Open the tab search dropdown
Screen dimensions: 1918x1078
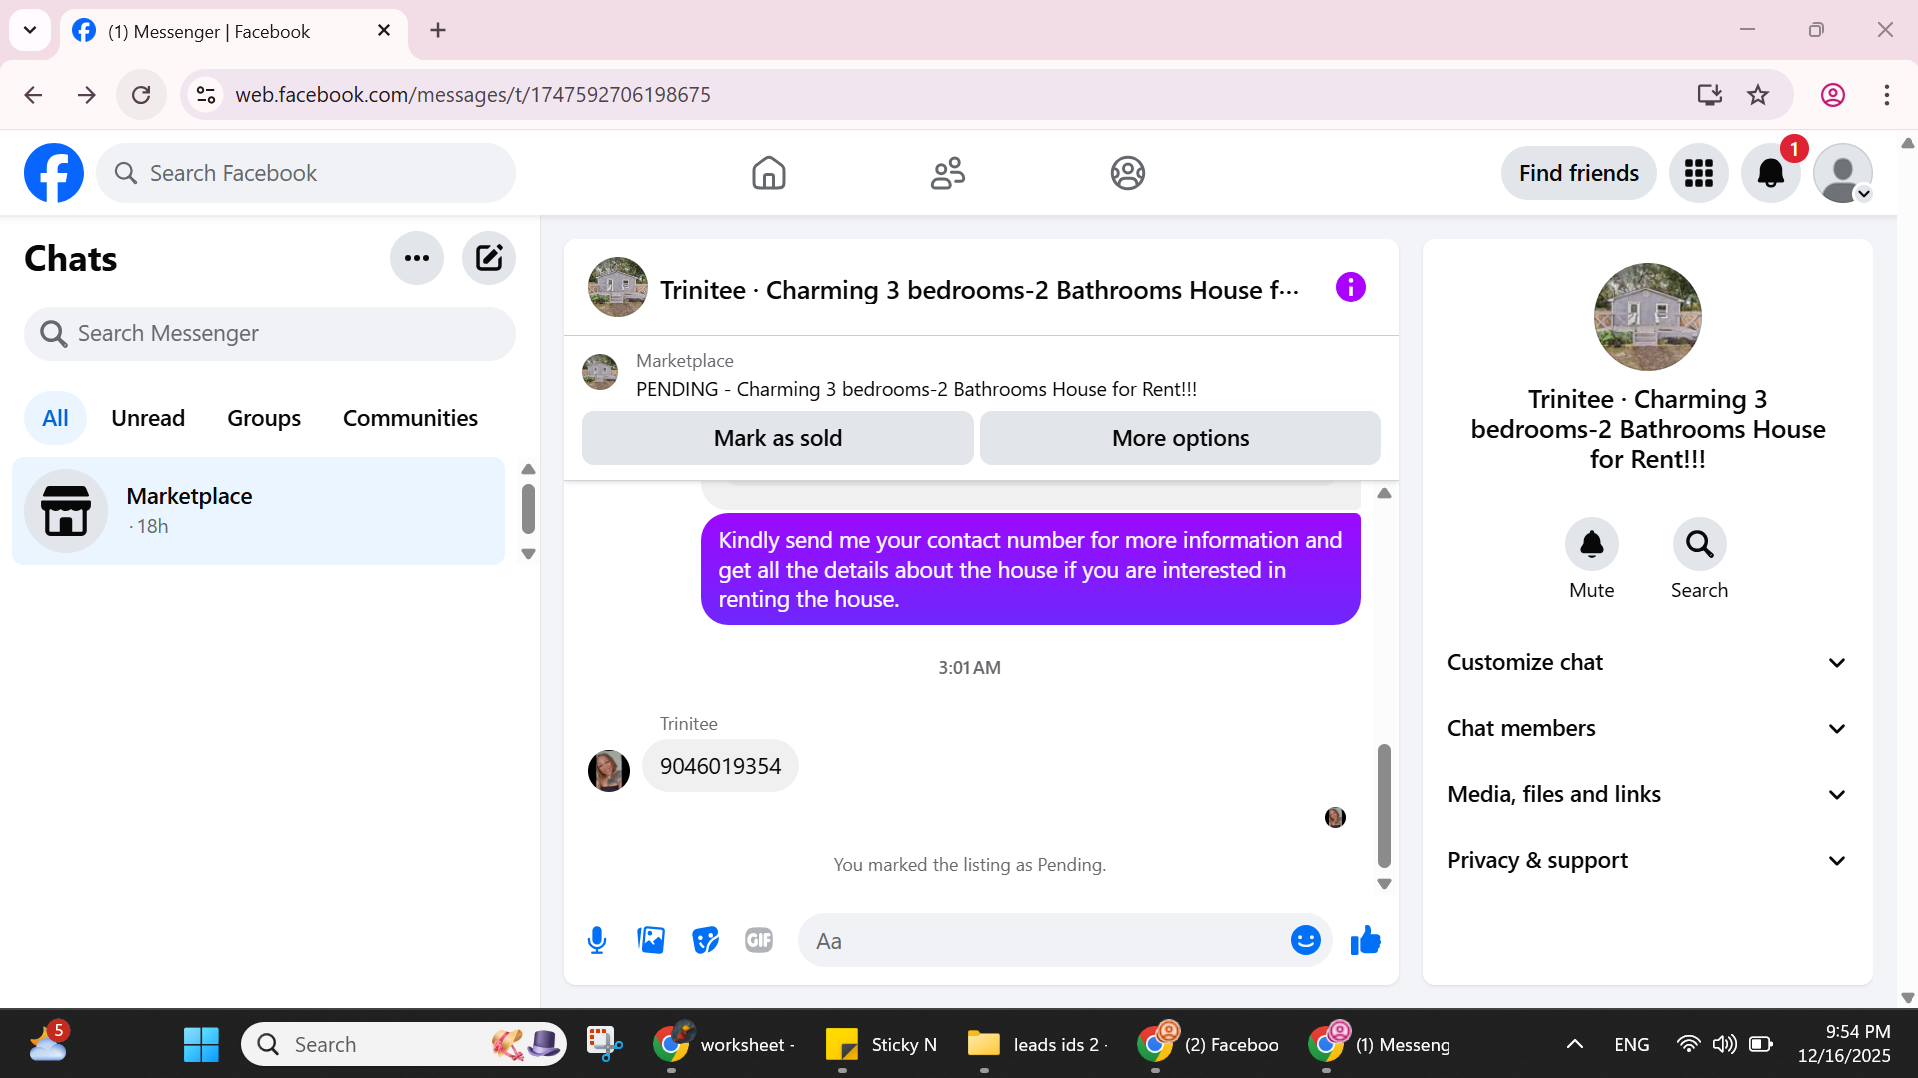pos(30,30)
